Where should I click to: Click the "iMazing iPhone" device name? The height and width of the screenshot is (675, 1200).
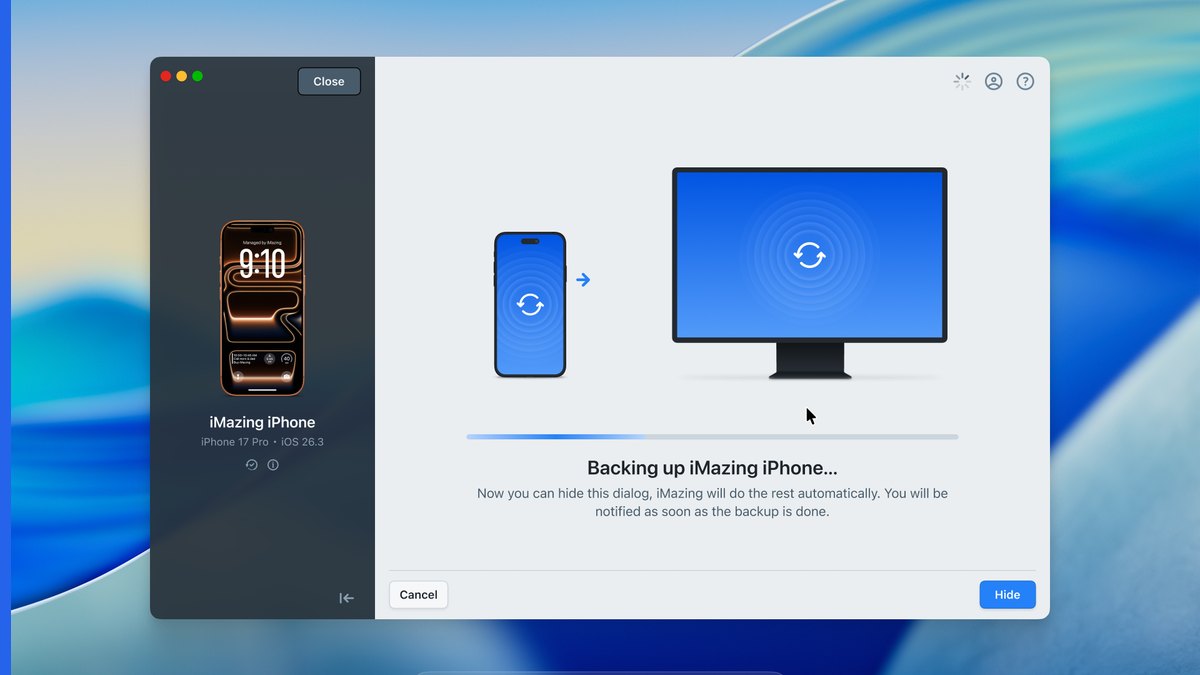coord(262,422)
